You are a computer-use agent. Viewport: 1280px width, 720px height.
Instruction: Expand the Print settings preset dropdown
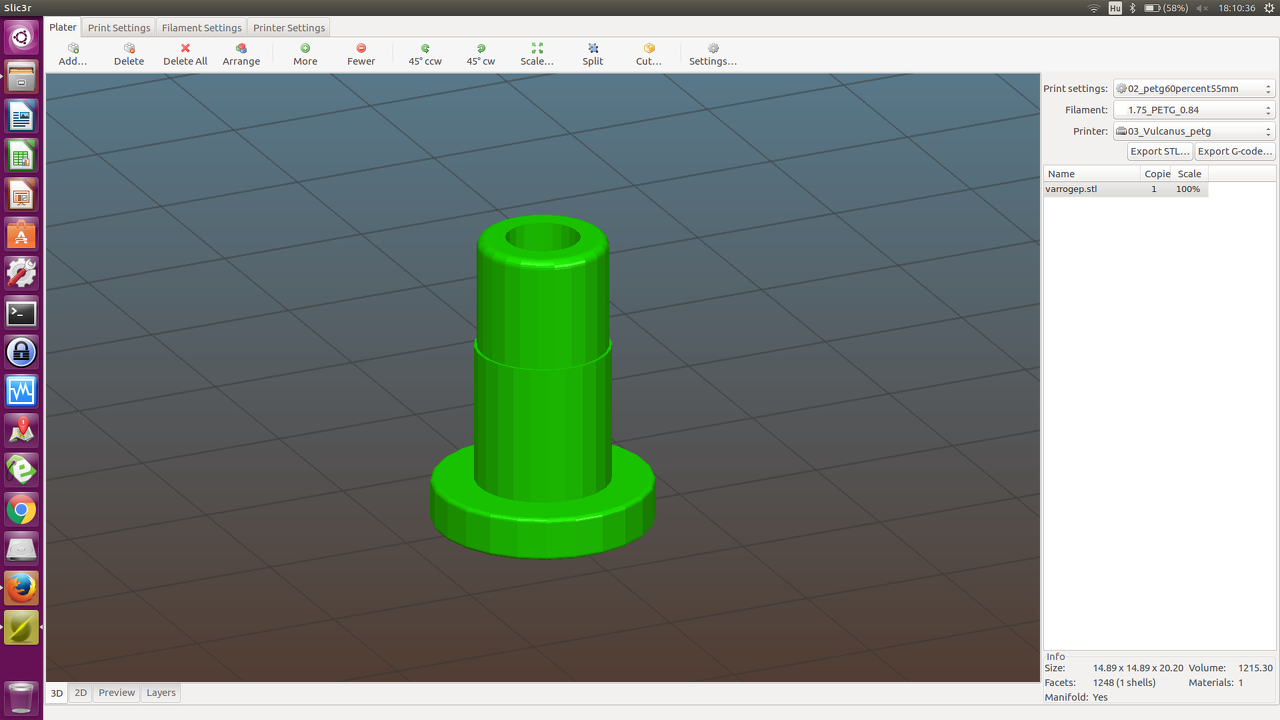pyautogui.click(x=1195, y=89)
